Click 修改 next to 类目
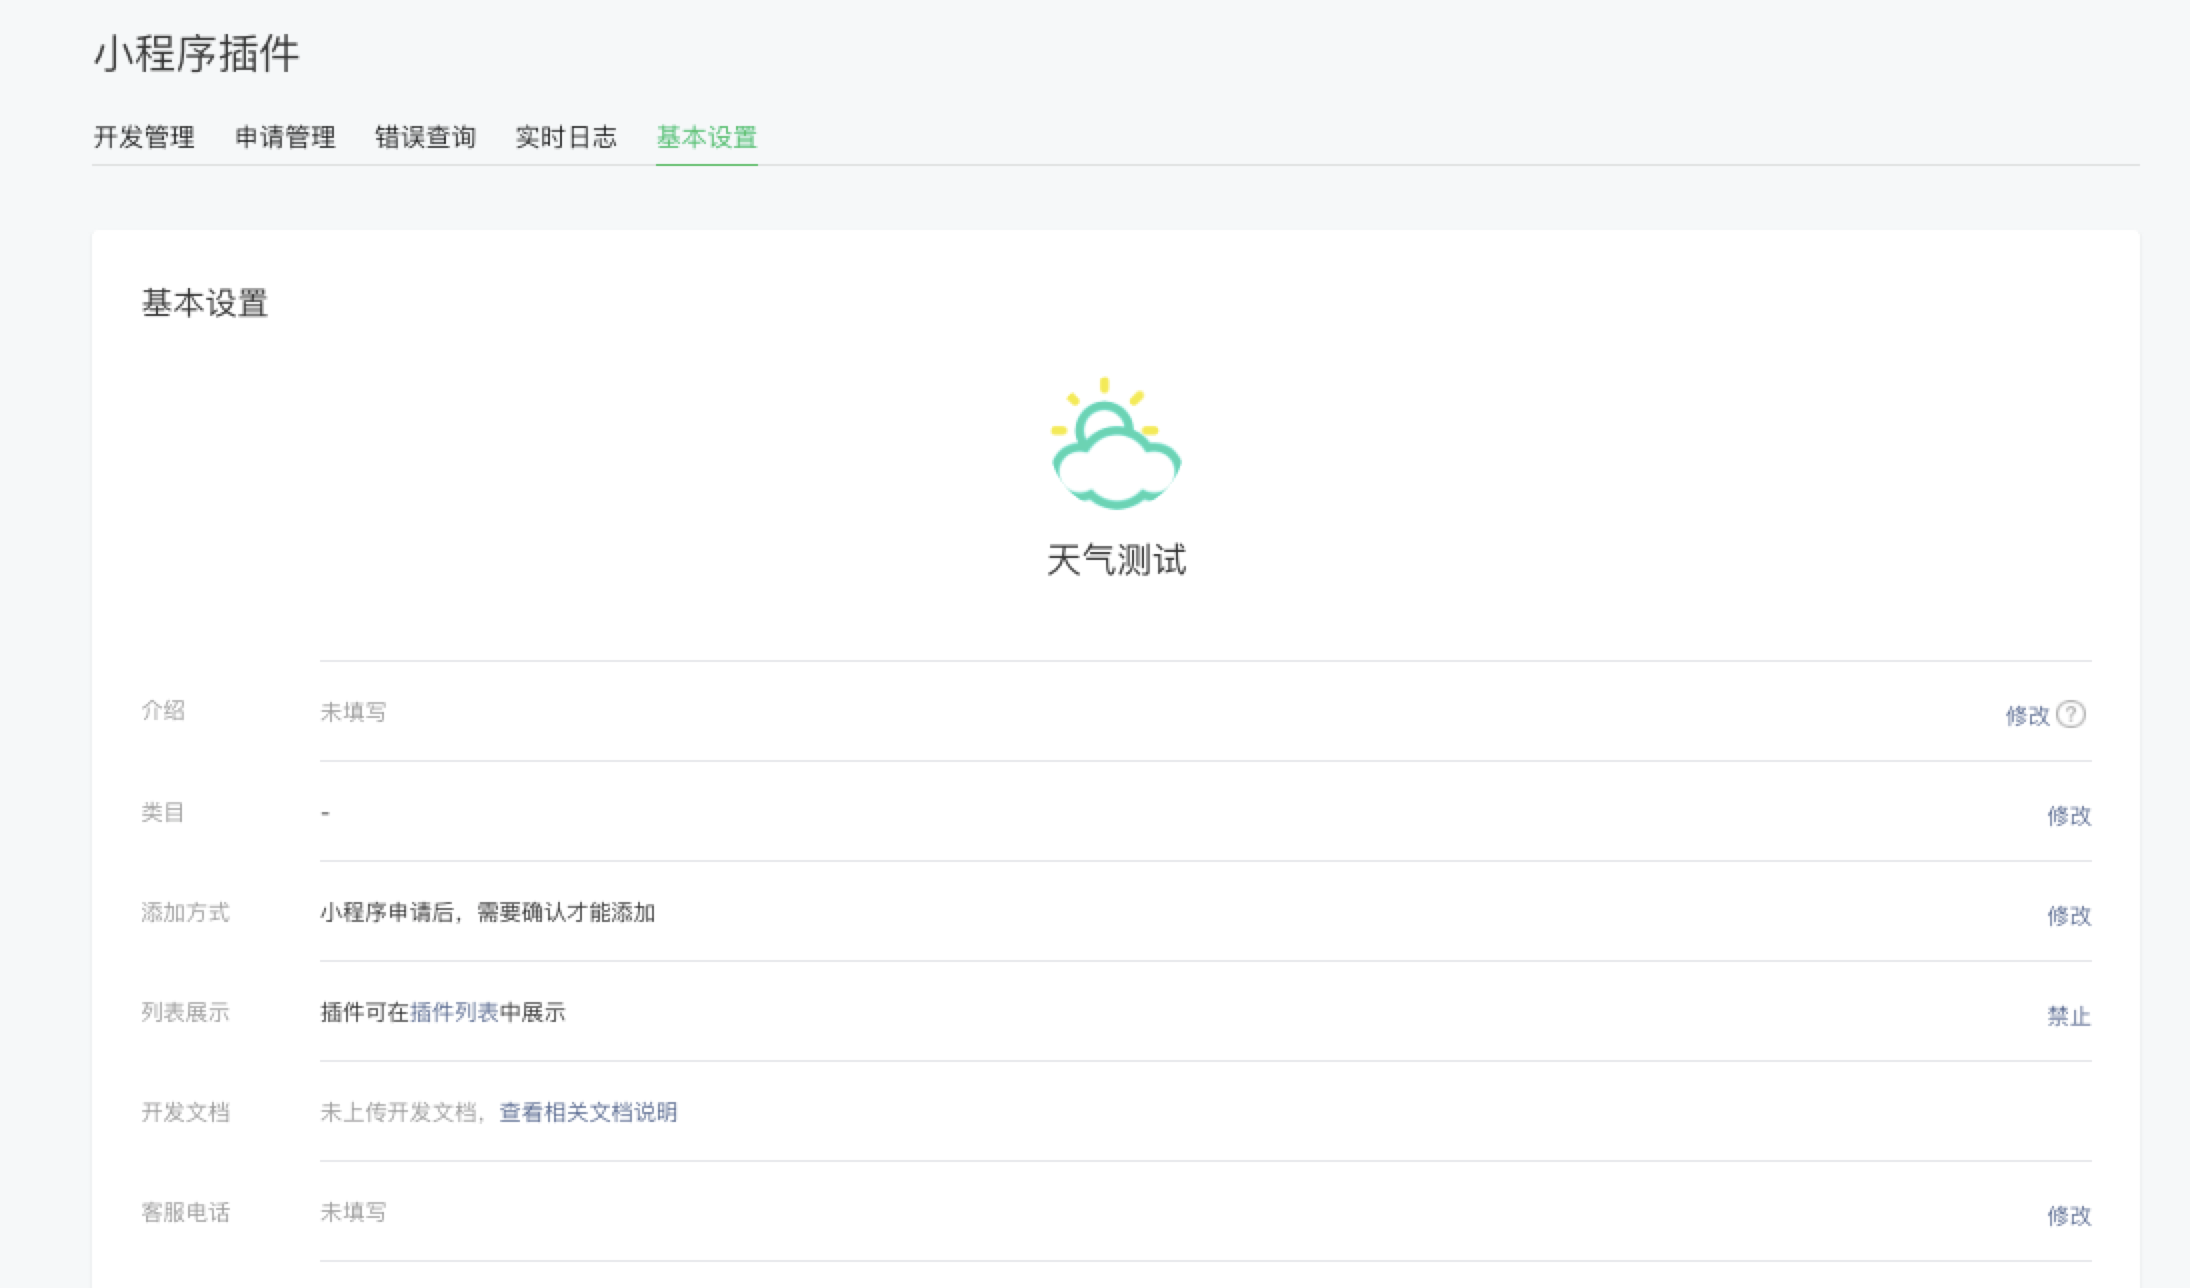Screen dimensions: 2190x1288 click(2069, 816)
